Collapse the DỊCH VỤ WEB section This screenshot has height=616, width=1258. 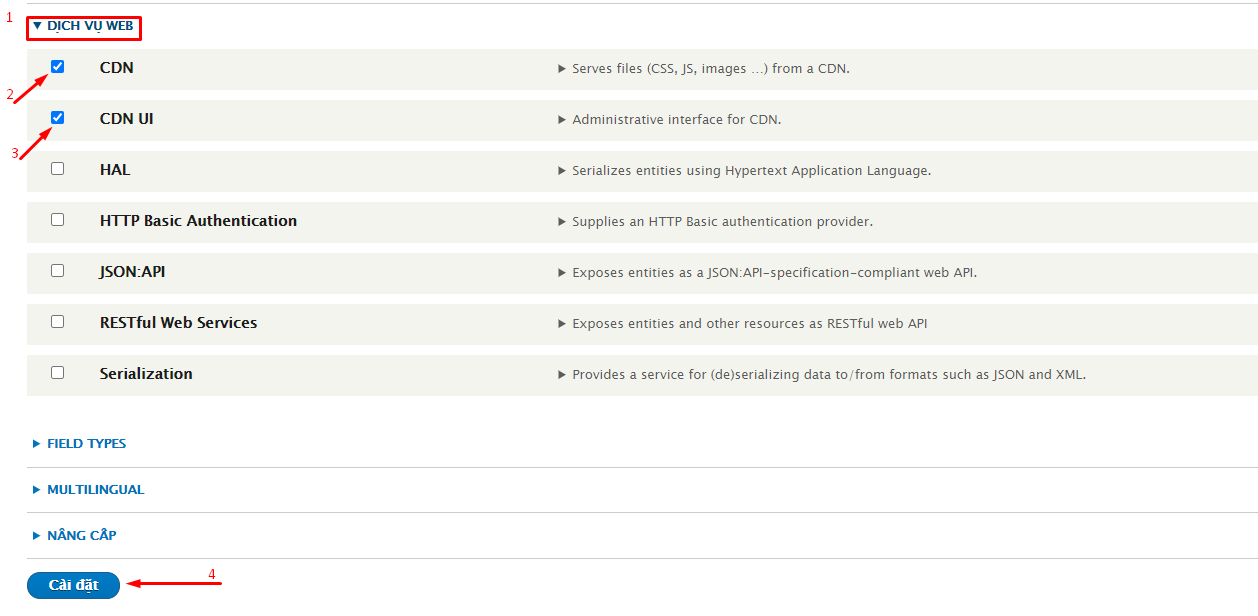[84, 26]
